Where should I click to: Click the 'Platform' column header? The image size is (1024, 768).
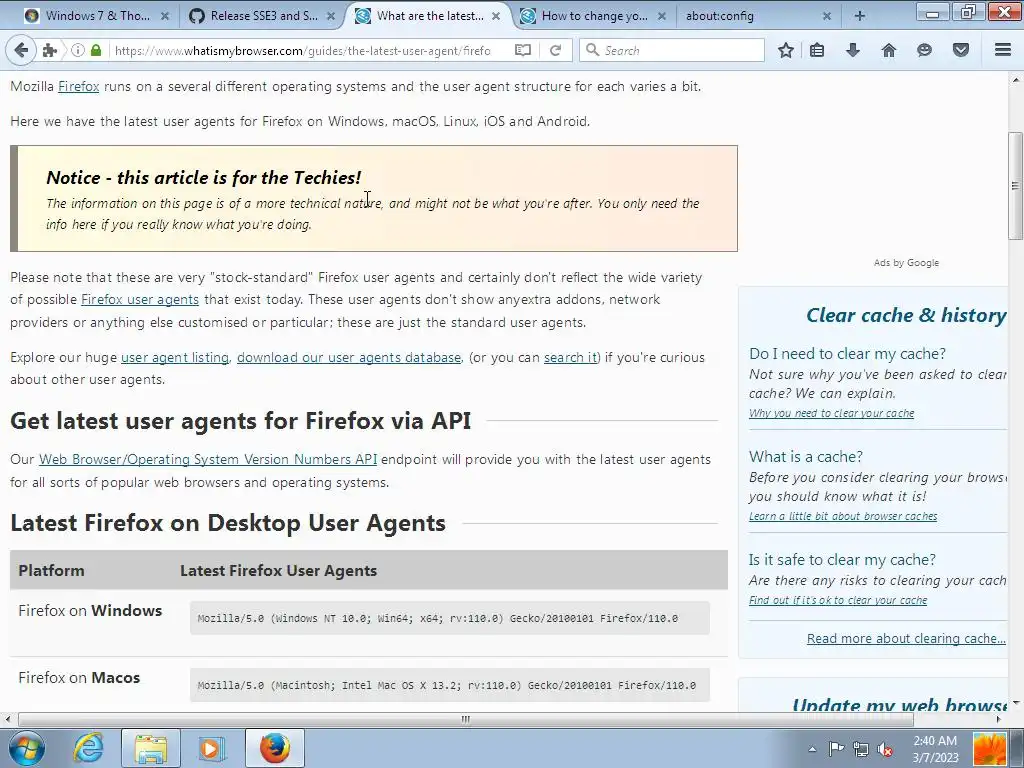(51, 571)
